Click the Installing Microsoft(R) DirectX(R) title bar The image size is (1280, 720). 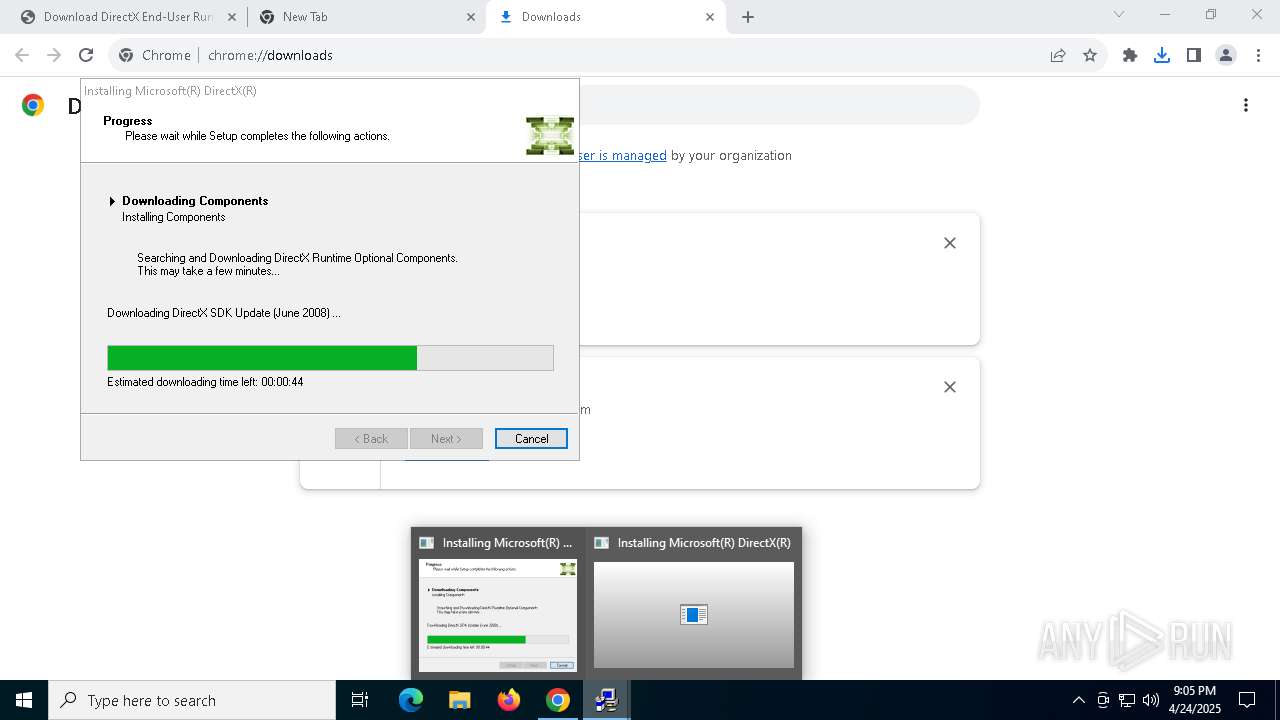tap(330, 90)
